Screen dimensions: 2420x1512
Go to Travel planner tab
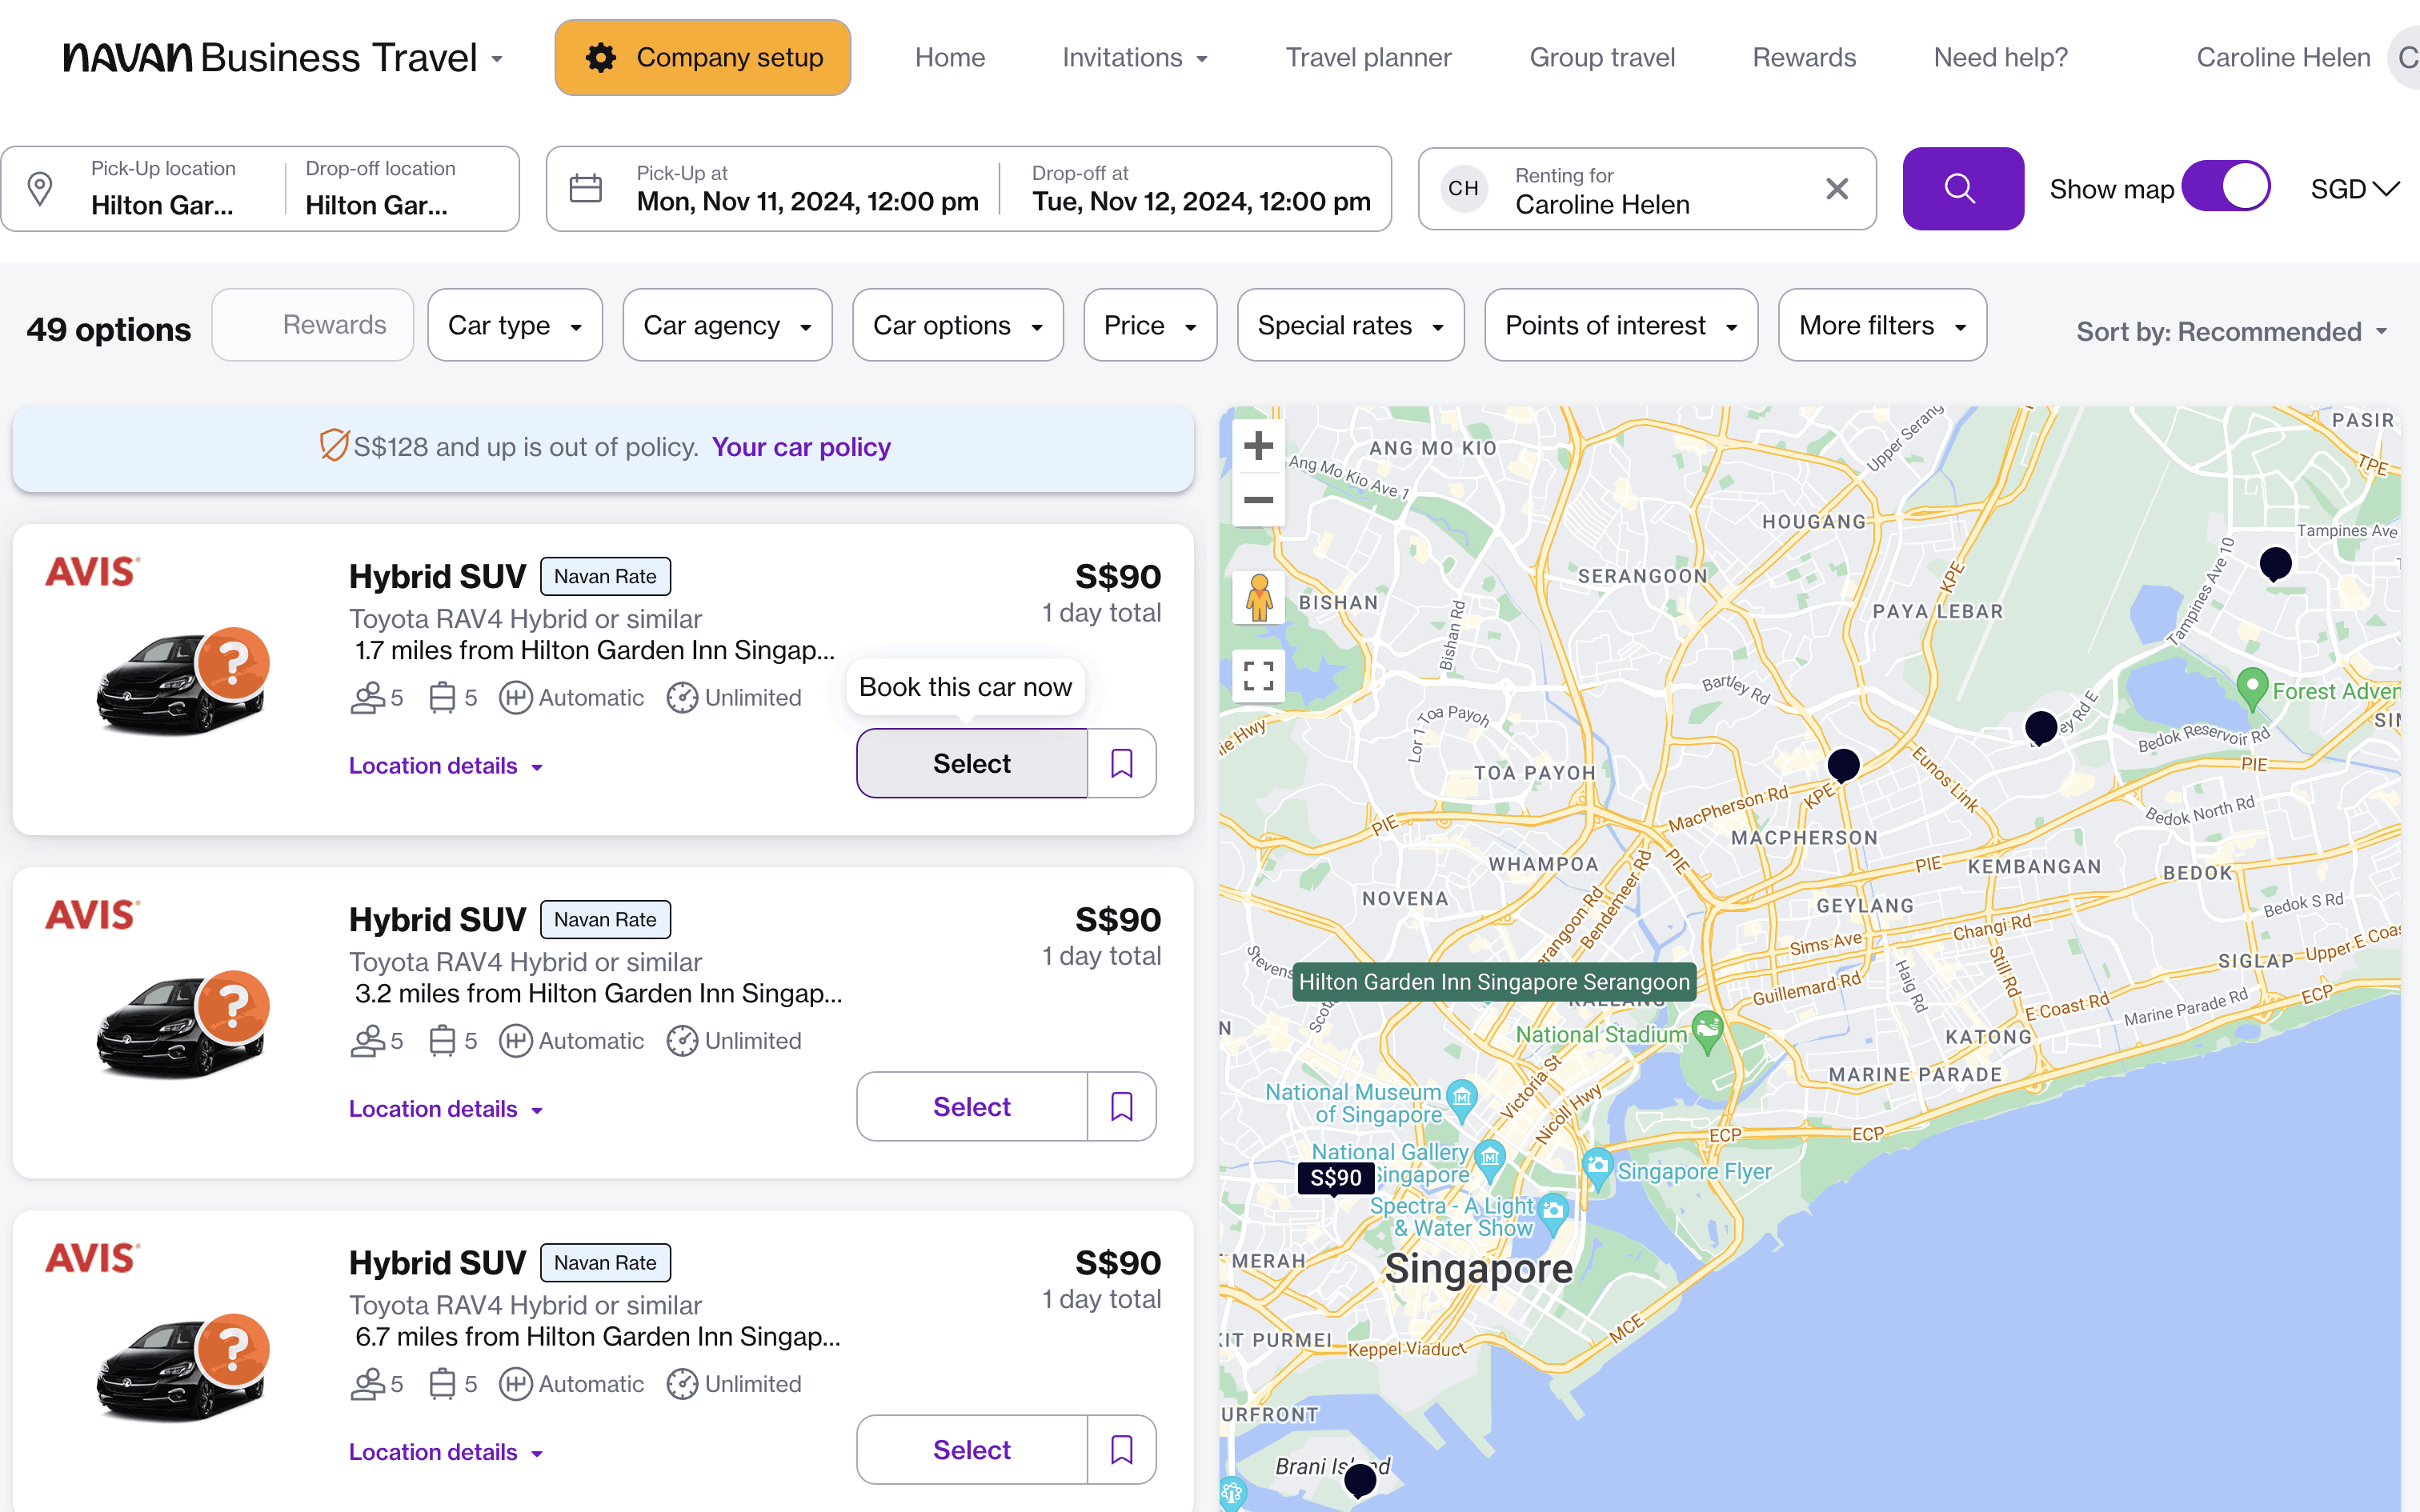(x=1367, y=58)
